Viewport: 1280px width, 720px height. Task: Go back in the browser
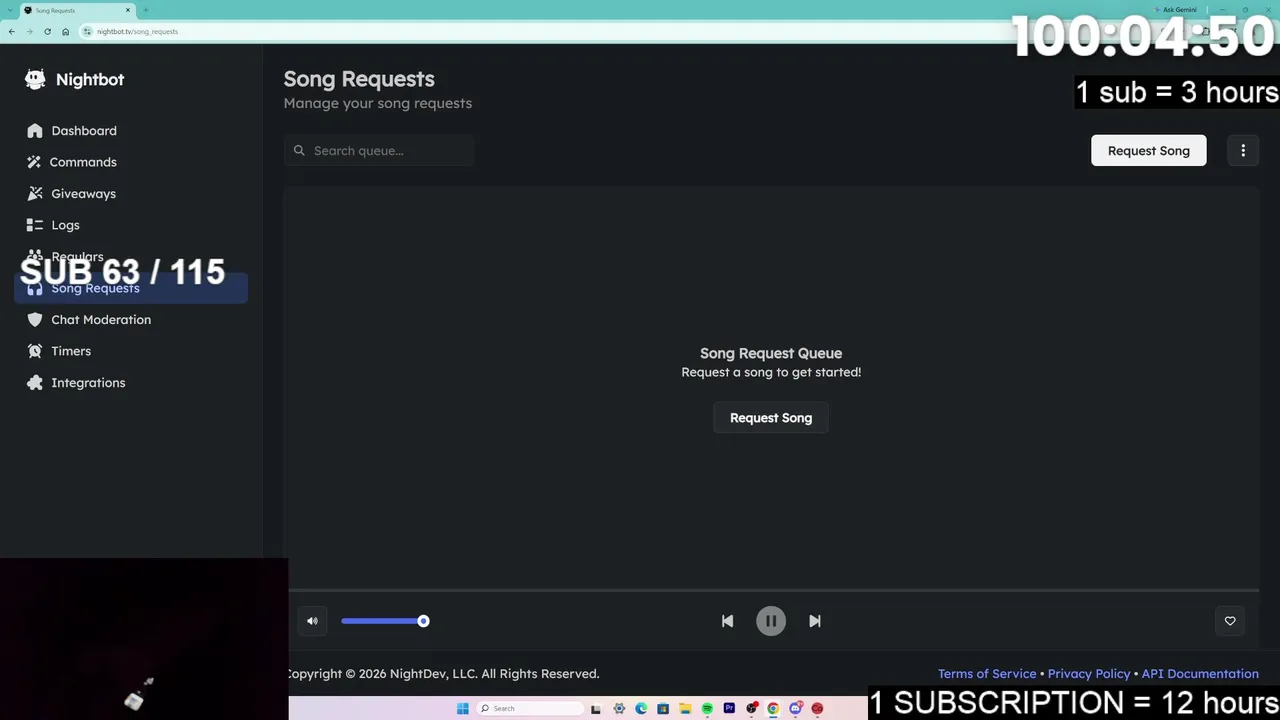12,31
